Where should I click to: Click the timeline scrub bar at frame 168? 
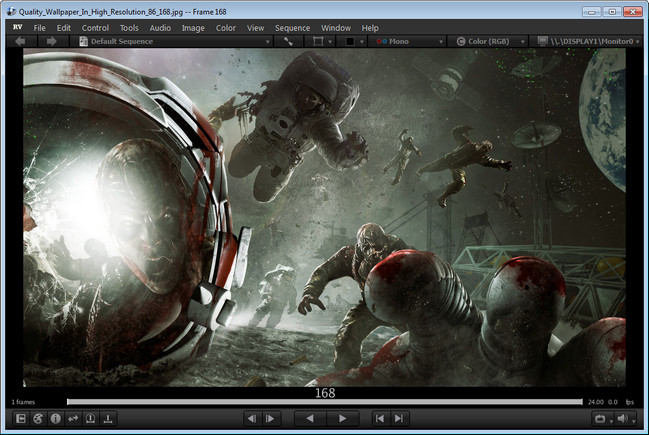(324, 402)
